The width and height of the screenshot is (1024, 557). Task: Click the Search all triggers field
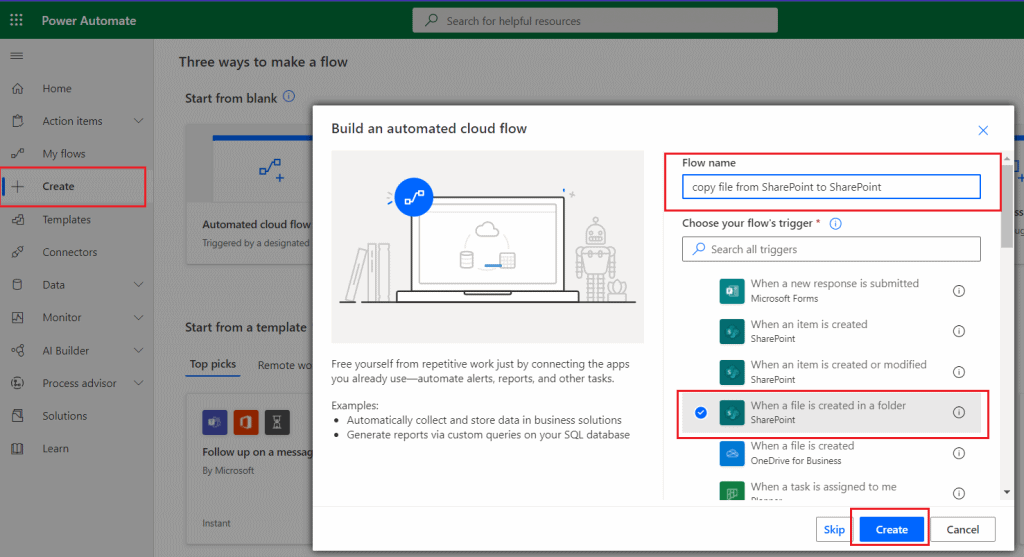(x=831, y=249)
